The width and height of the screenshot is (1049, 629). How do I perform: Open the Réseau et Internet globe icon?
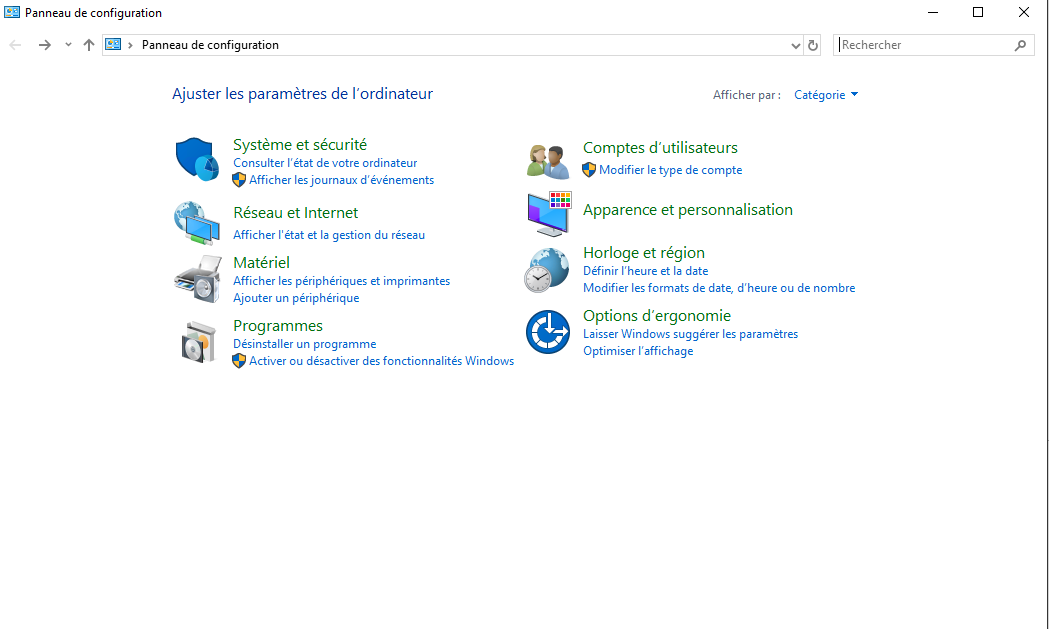tap(197, 223)
